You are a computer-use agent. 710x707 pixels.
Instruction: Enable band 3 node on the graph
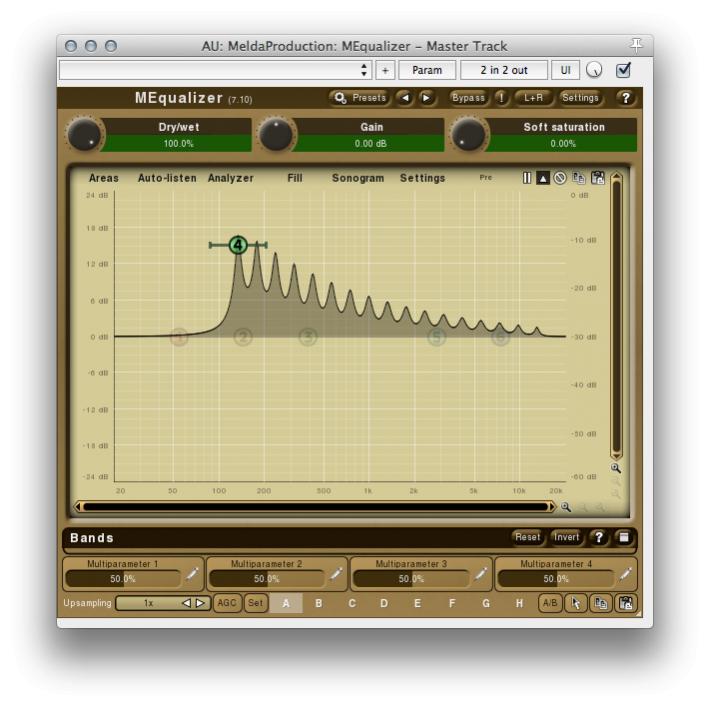308,337
